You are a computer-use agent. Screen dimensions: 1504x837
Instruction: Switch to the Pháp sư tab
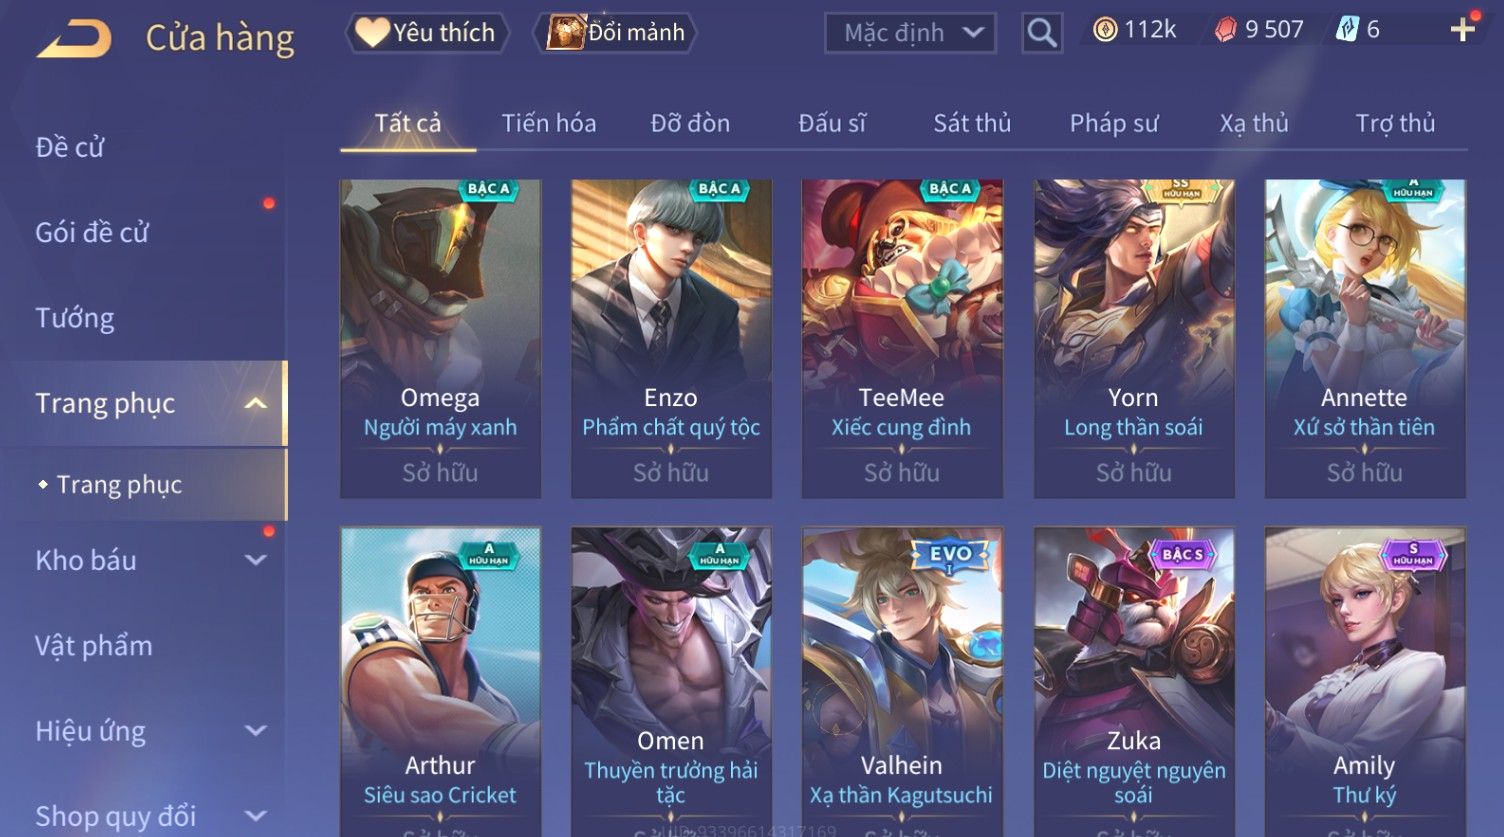(1113, 123)
